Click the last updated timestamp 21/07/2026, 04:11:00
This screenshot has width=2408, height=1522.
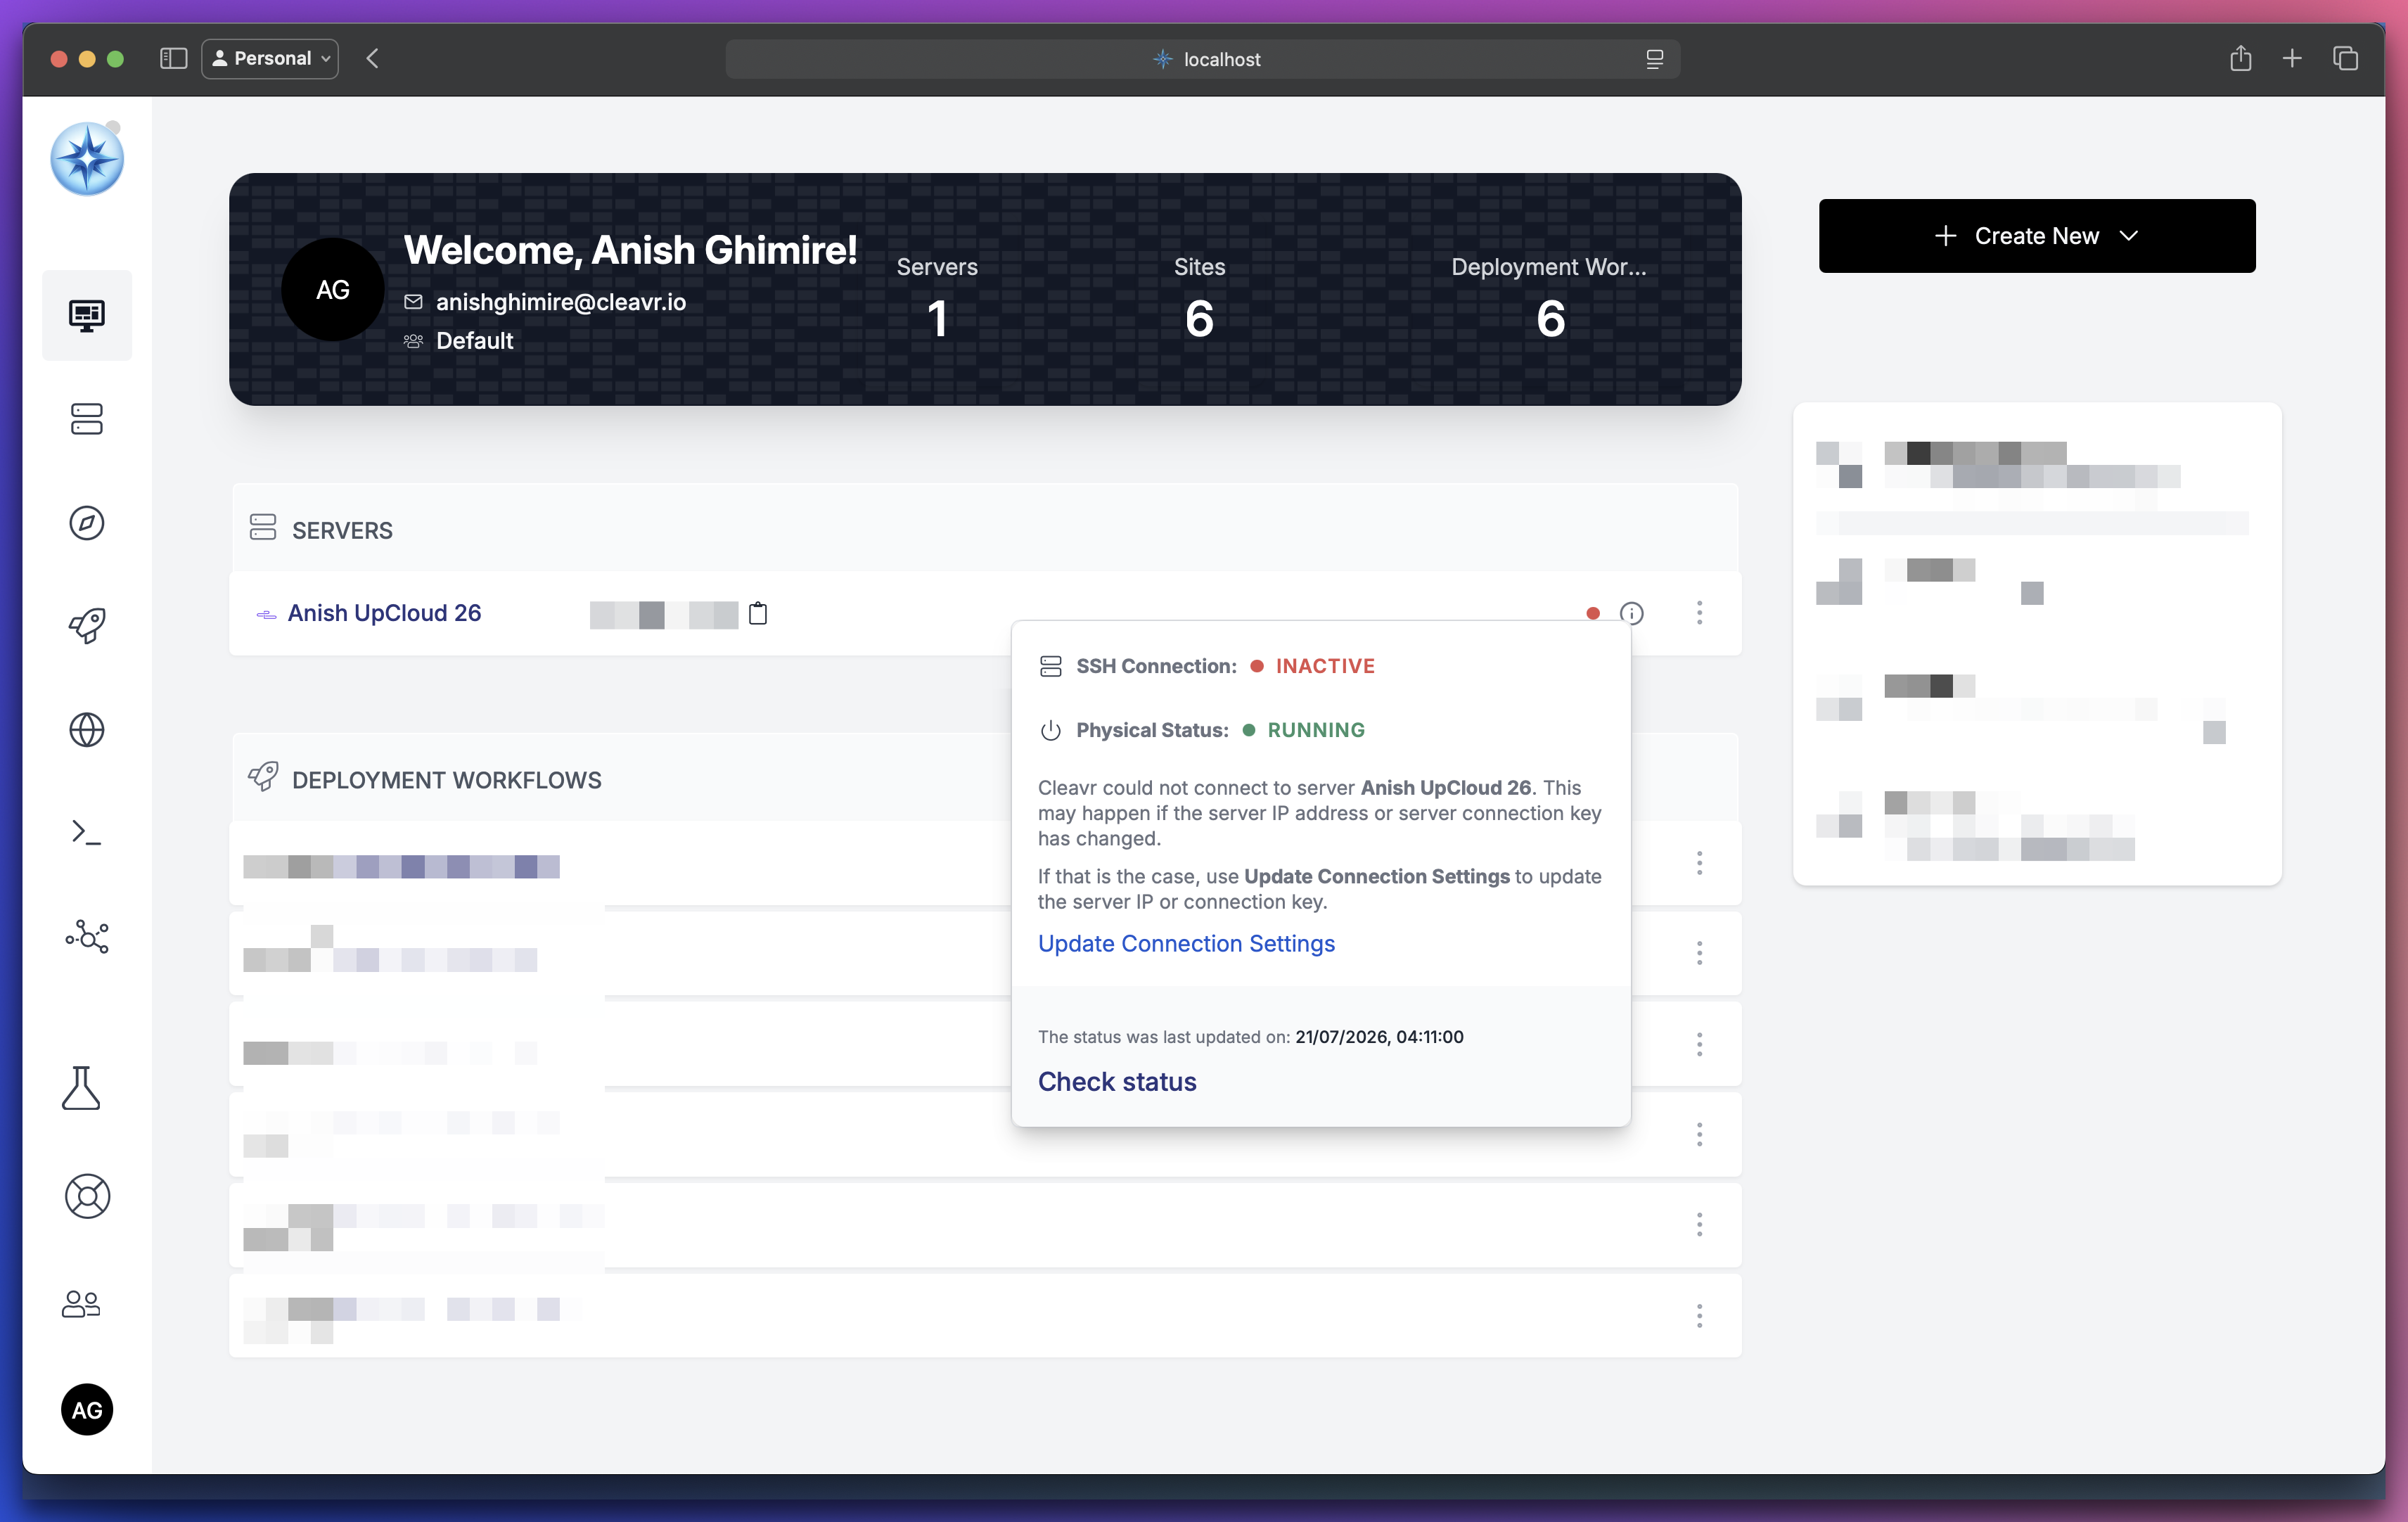1379,1037
